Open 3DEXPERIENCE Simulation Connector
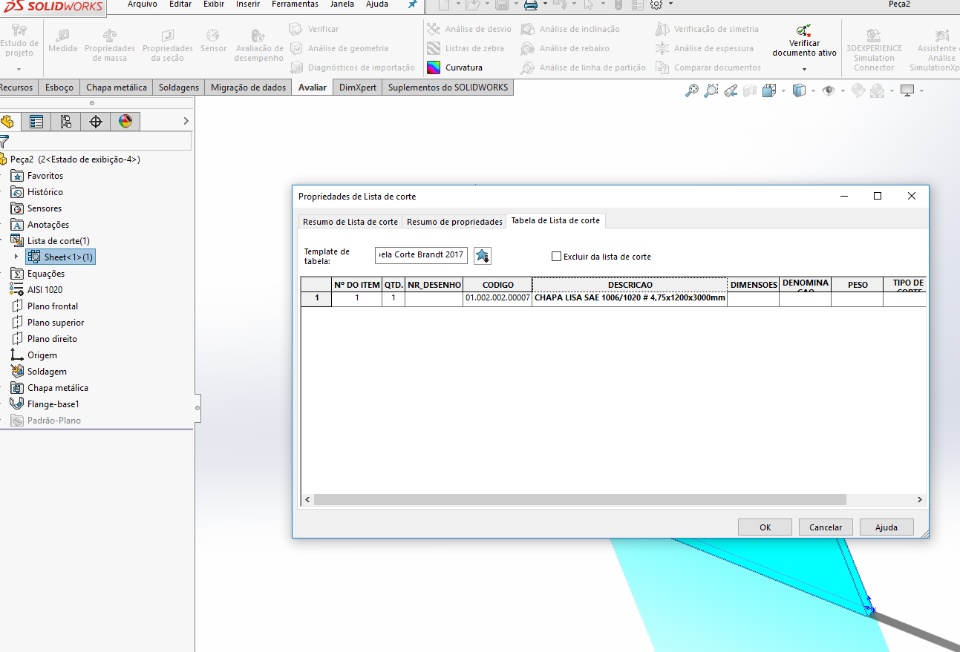Image resolution: width=960 pixels, height=652 pixels. pos(874,48)
